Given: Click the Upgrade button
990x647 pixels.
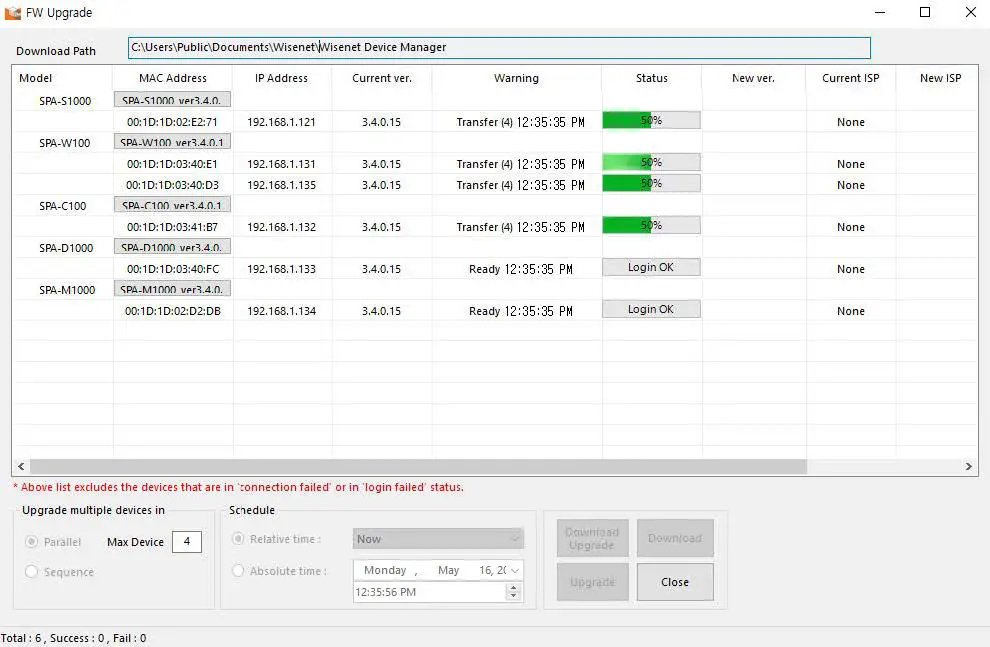Looking at the screenshot, I should pyautogui.click(x=592, y=582).
